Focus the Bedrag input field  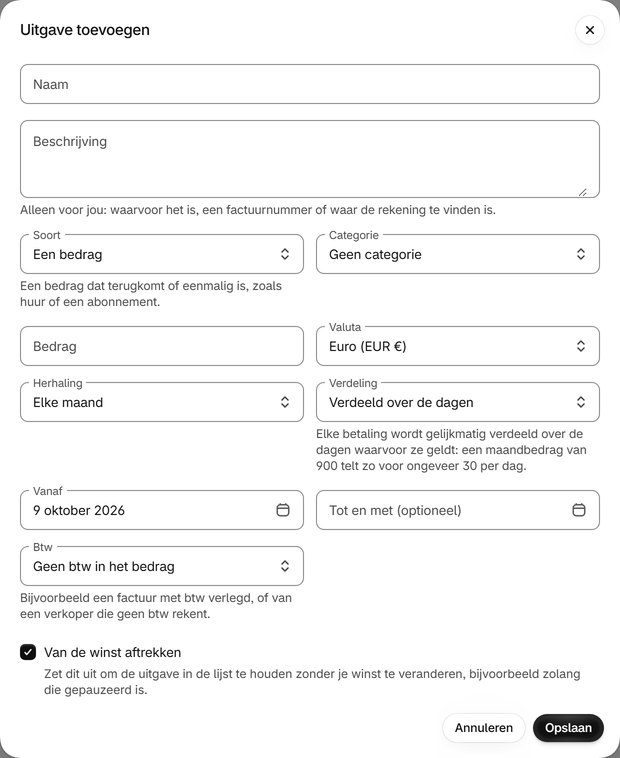point(162,346)
